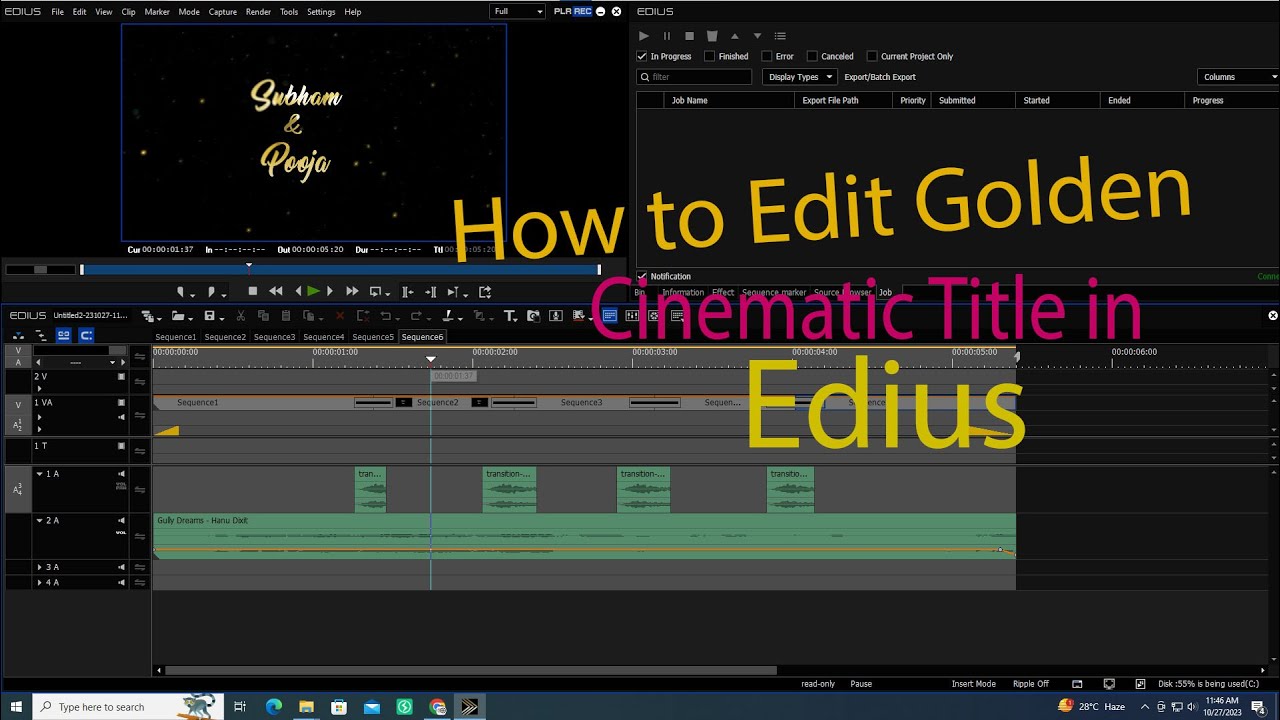Check the Canceled checkbox
The image size is (1280, 720).
812,56
